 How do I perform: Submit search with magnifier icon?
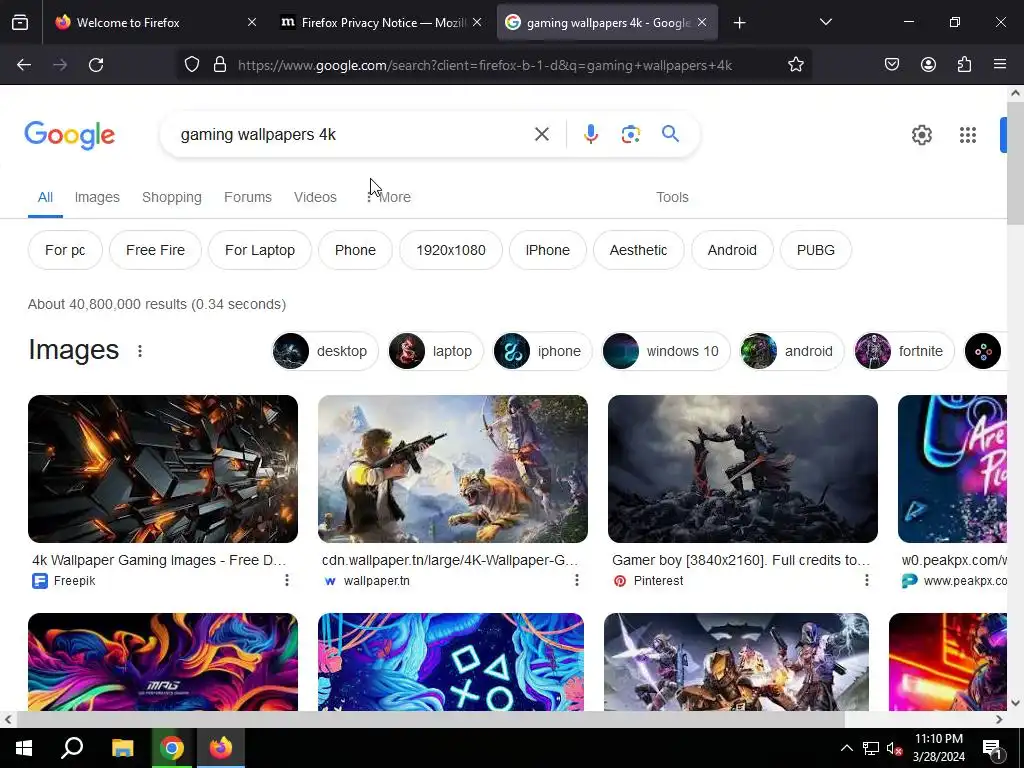pos(670,135)
